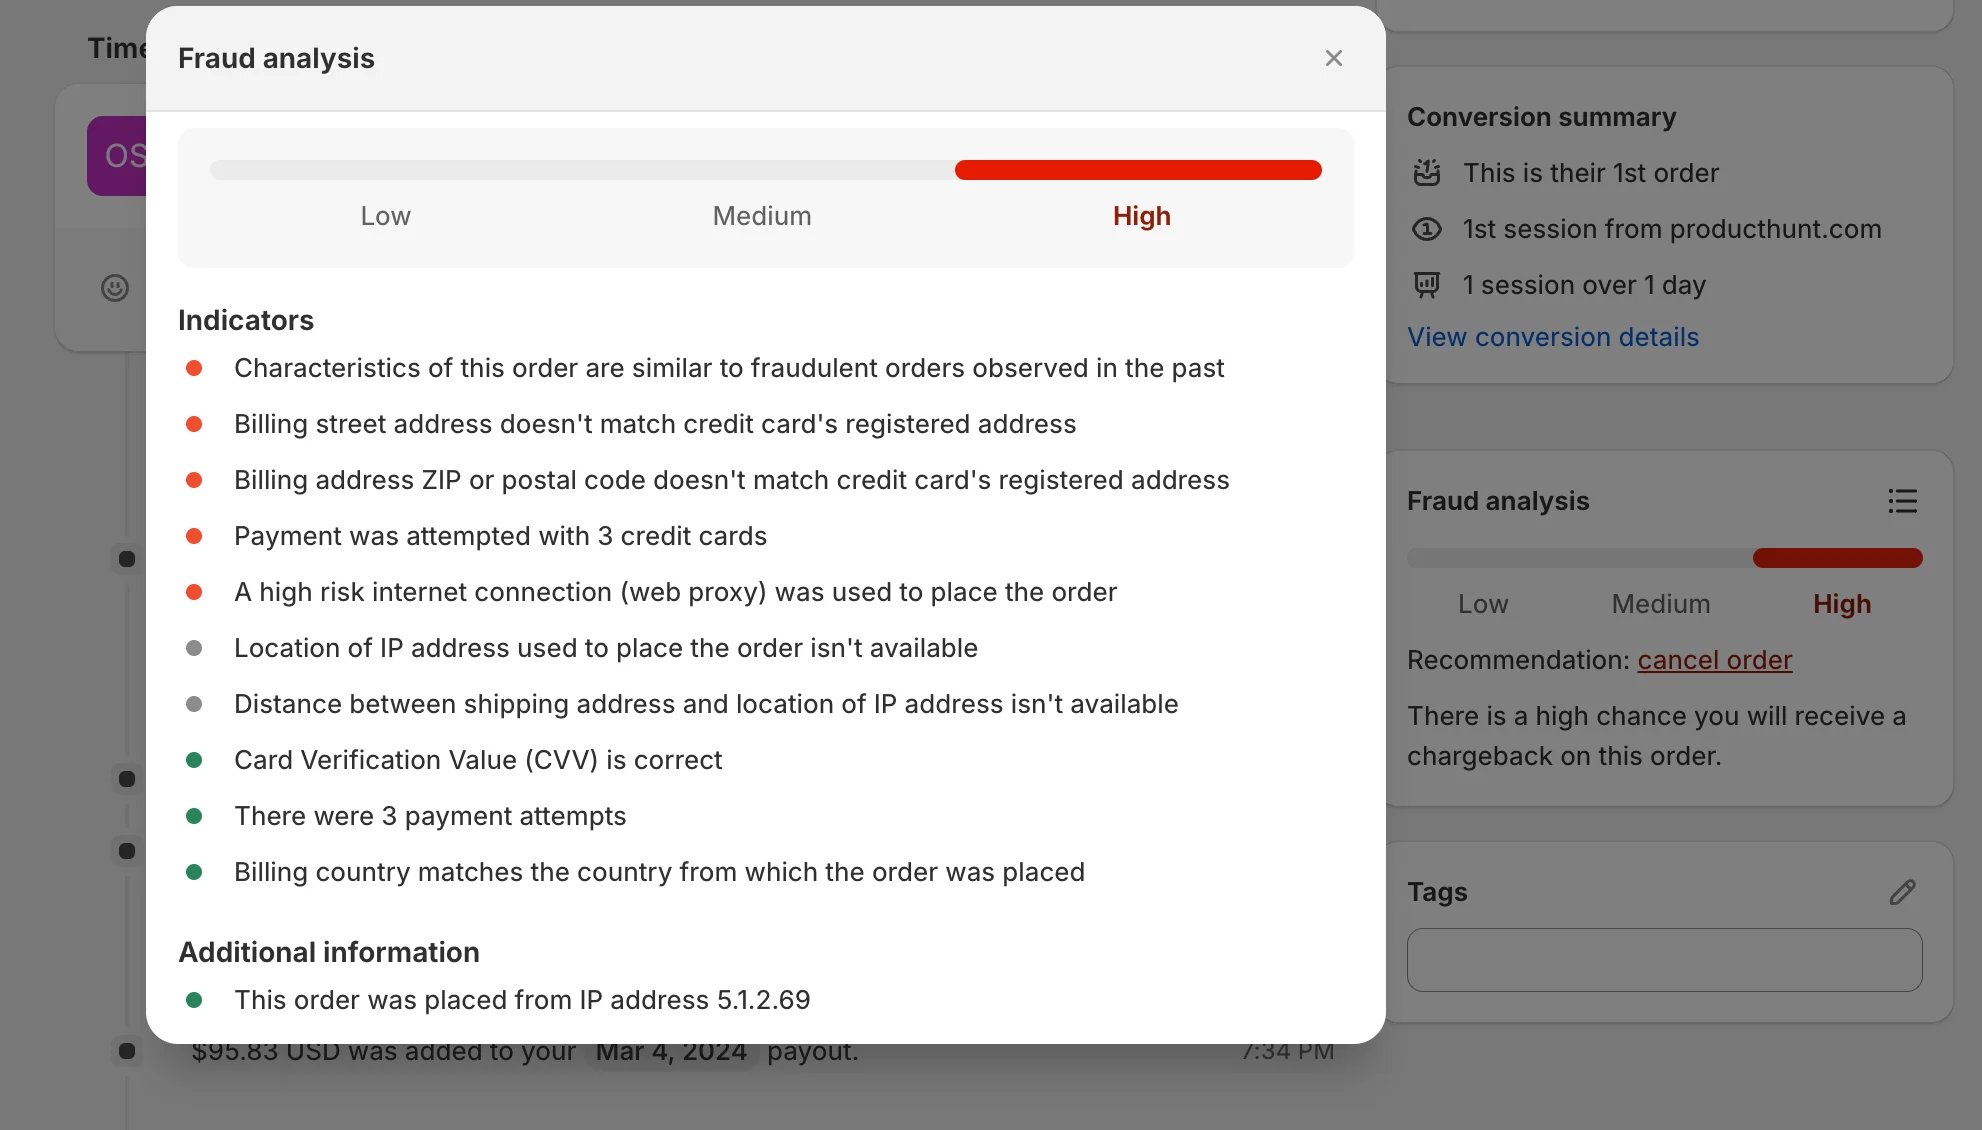Click the purple OS avatar icon
Viewport: 1982px width, 1130px height.
pos(118,156)
